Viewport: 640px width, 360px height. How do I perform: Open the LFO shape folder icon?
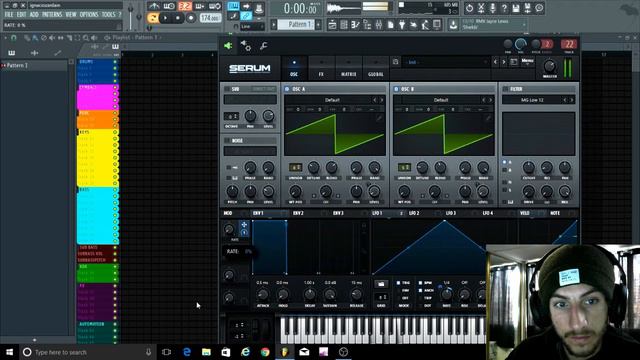(381, 283)
